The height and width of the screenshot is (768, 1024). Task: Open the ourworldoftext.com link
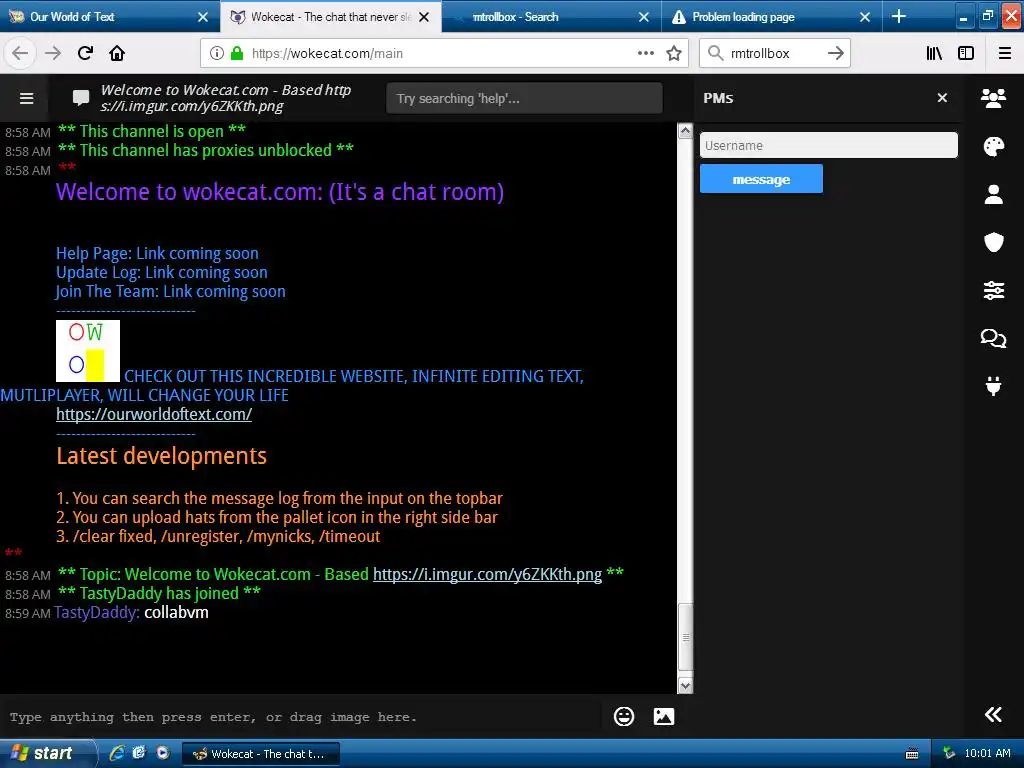[154, 414]
